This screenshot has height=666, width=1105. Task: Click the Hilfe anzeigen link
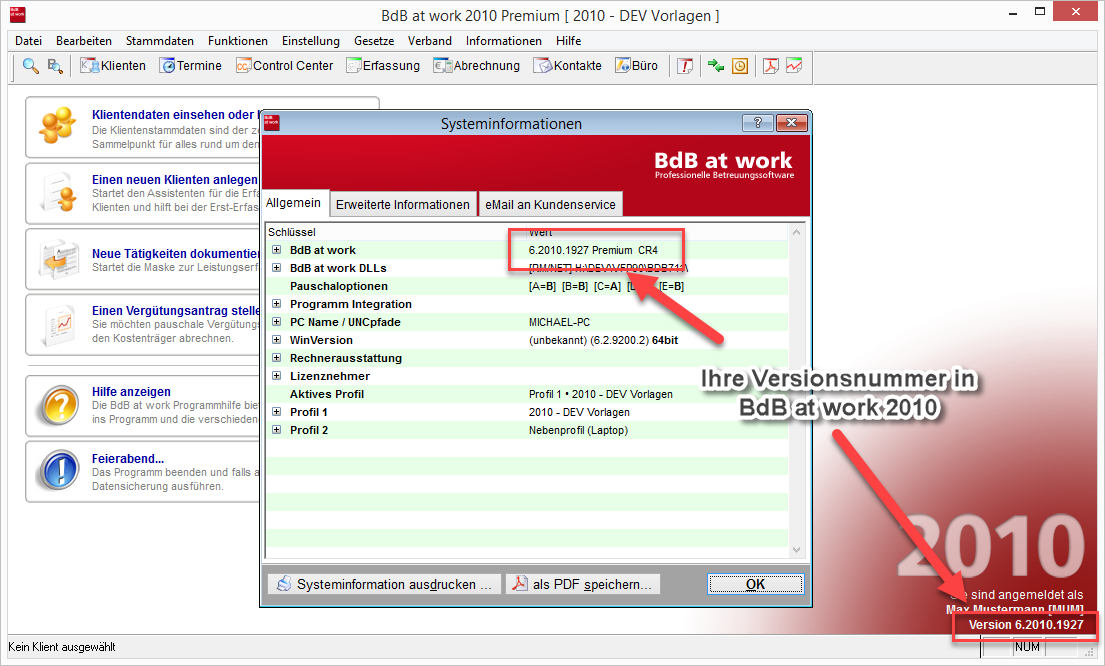pyautogui.click(x=131, y=392)
